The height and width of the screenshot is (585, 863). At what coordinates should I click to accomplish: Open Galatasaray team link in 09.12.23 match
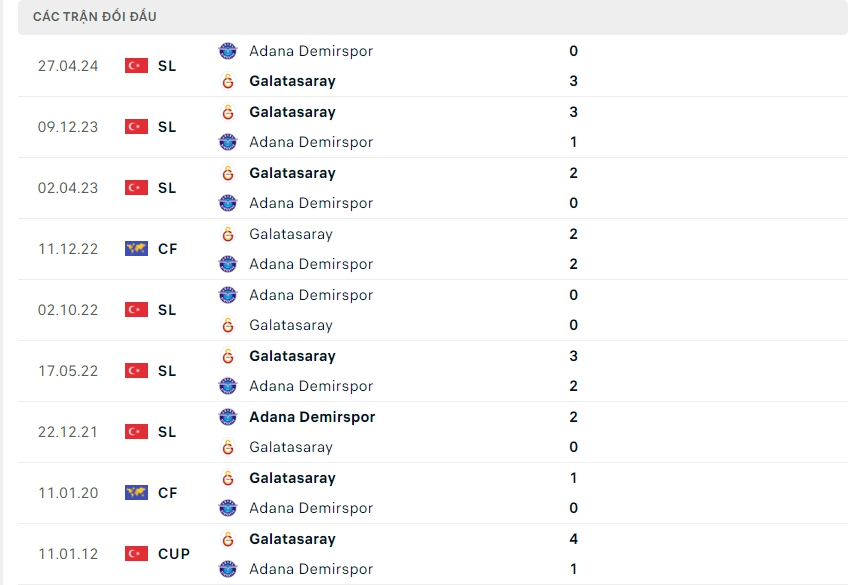[x=292, y=112]
